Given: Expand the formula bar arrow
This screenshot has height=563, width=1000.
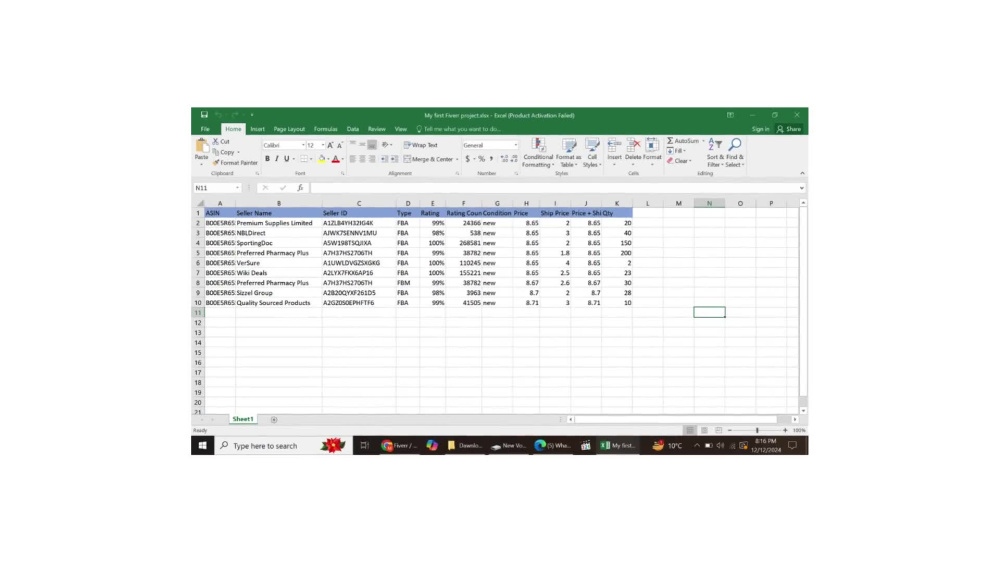Looking at the screenshot, I should coord(802,188).
